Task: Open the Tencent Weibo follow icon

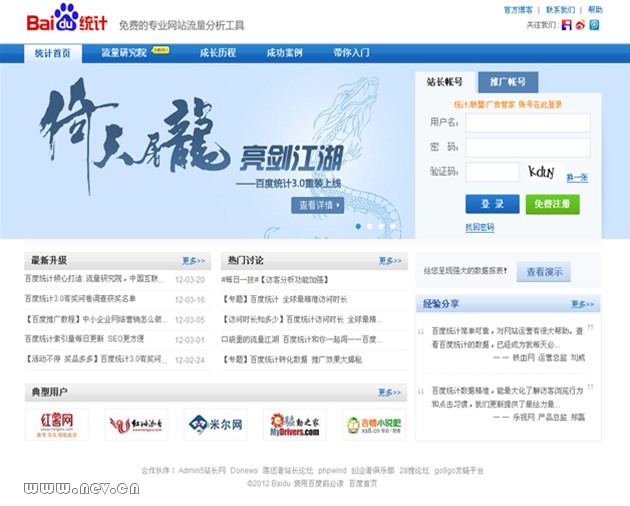Action: [594, 25]
